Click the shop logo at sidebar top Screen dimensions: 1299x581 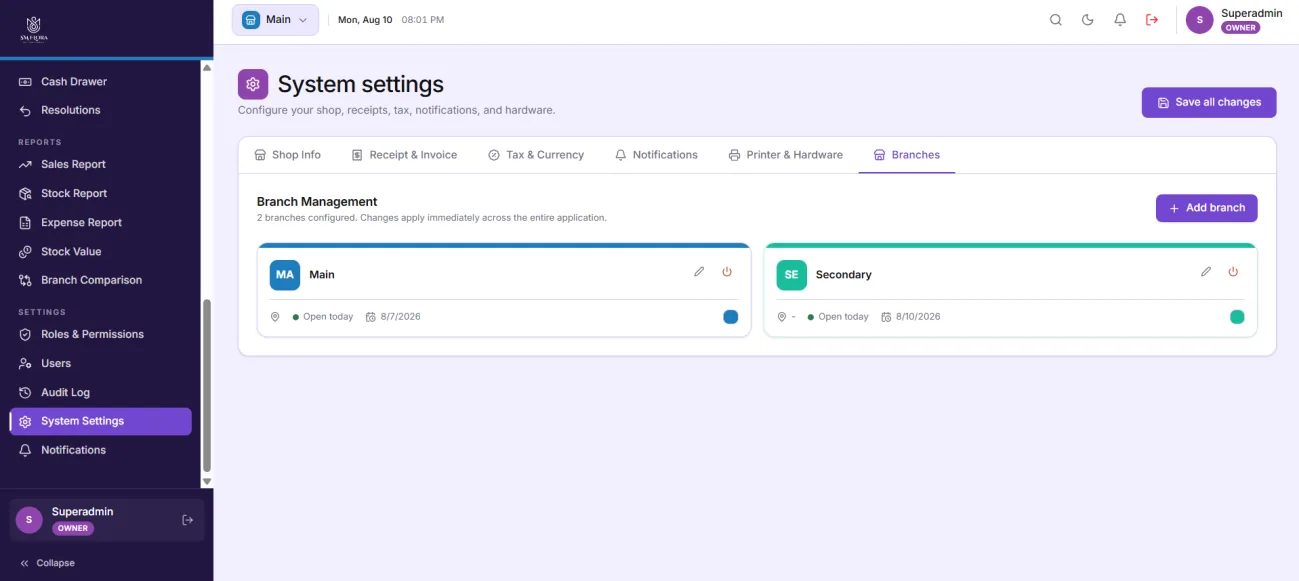point(34,28)
